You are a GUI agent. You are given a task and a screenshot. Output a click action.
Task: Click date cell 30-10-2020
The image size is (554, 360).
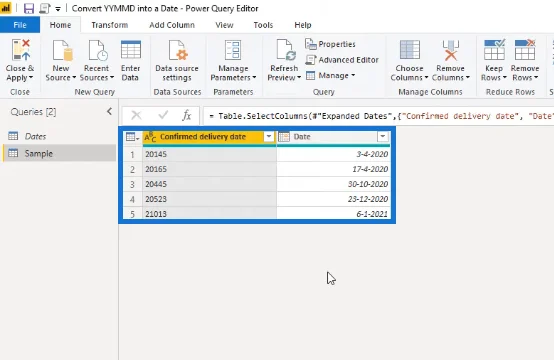click(x=334, y=184)
